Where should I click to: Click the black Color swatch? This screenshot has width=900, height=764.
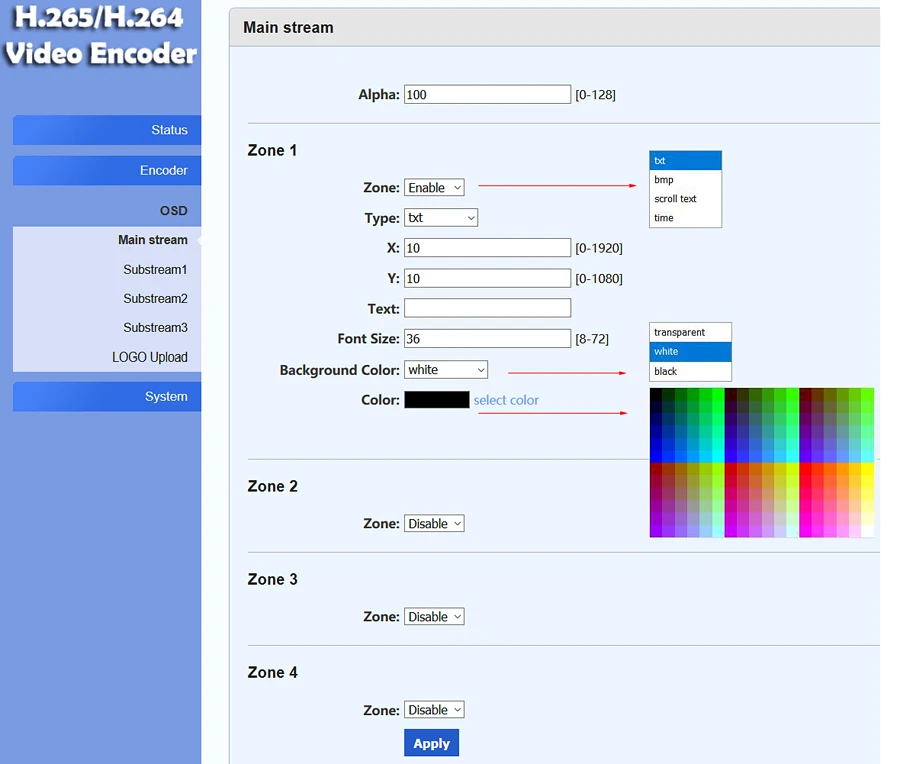437,400
